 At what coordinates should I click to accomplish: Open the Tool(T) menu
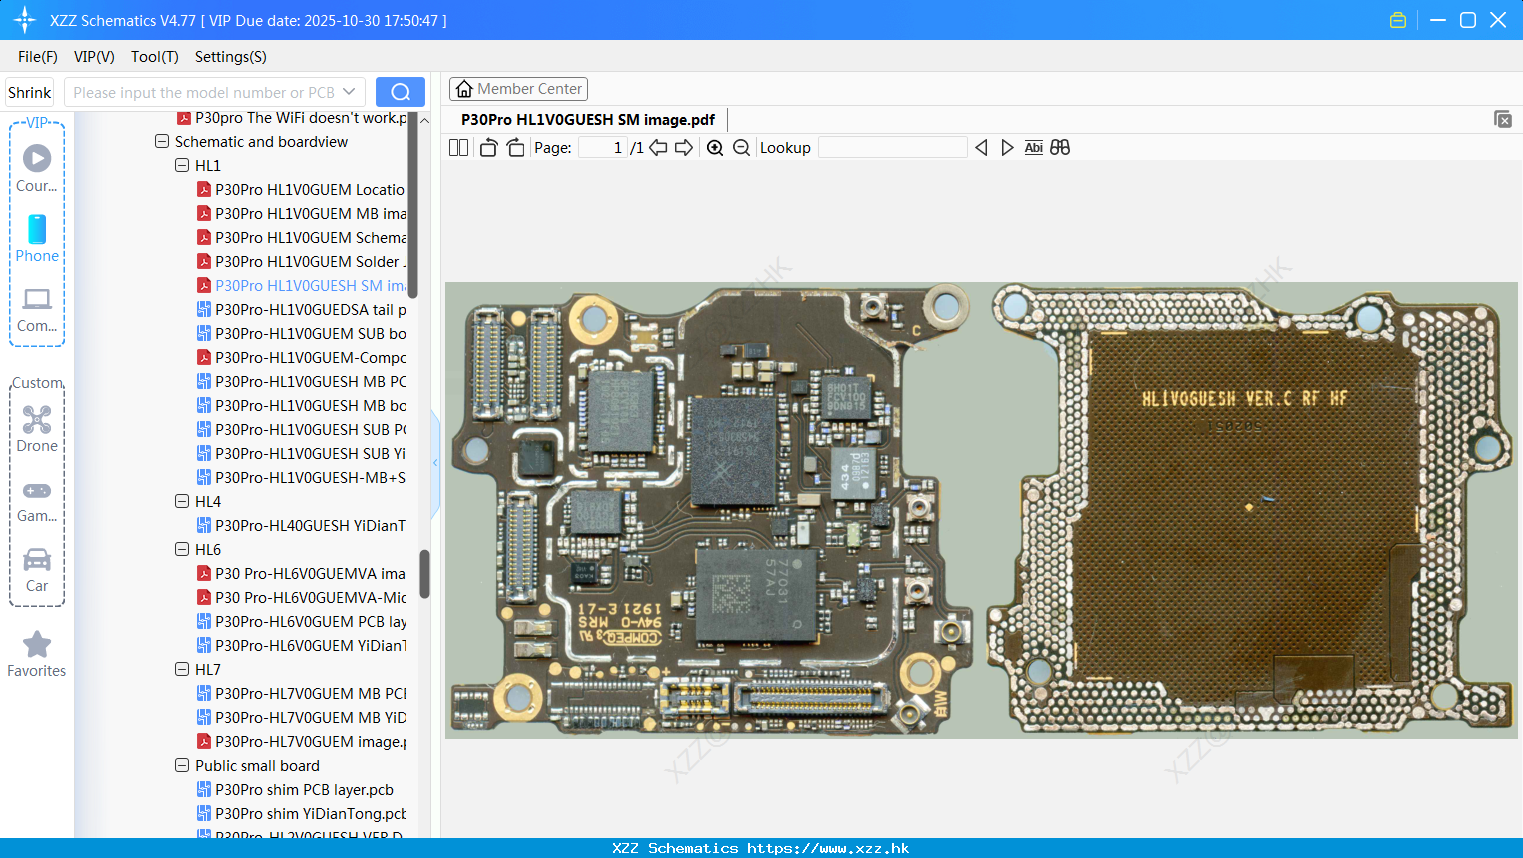coord(155,57)
